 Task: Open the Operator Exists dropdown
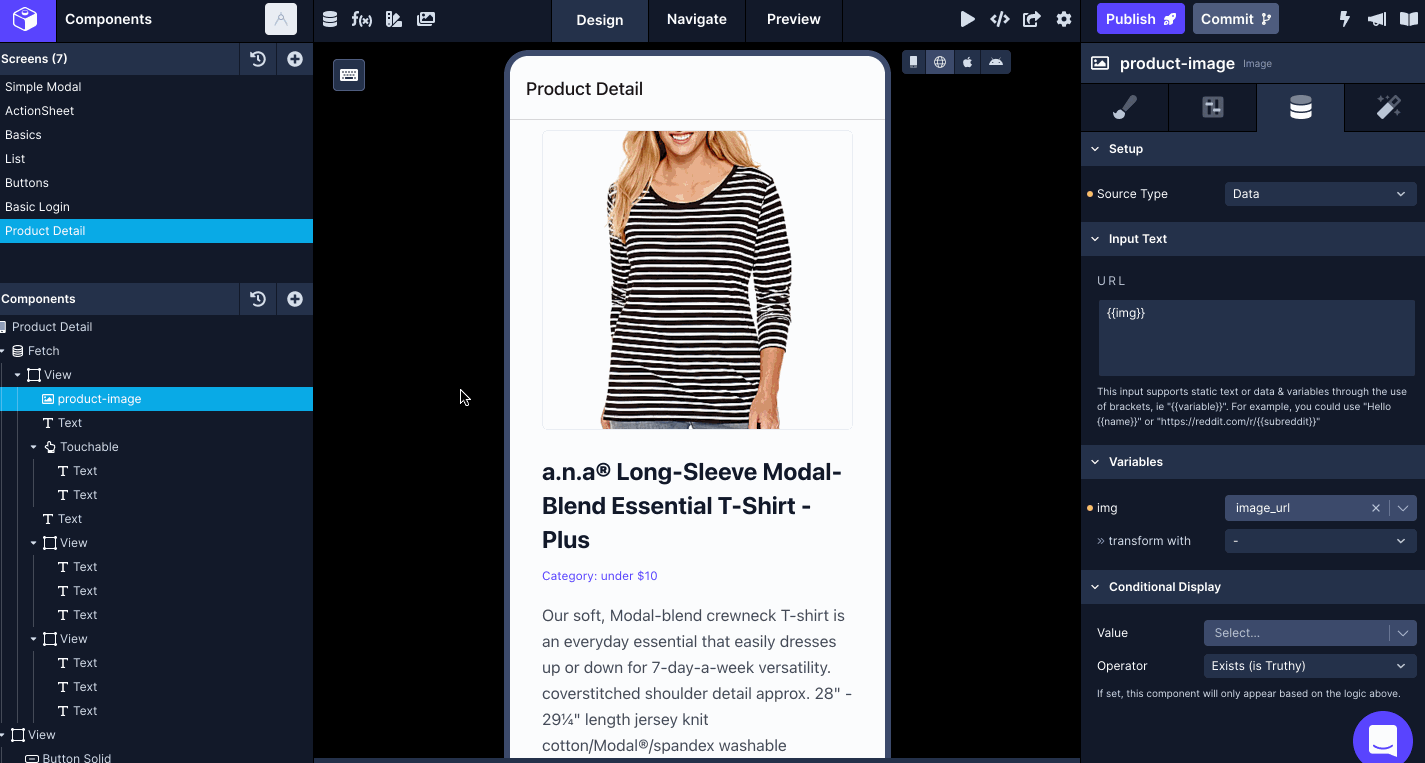point(1310,666)
